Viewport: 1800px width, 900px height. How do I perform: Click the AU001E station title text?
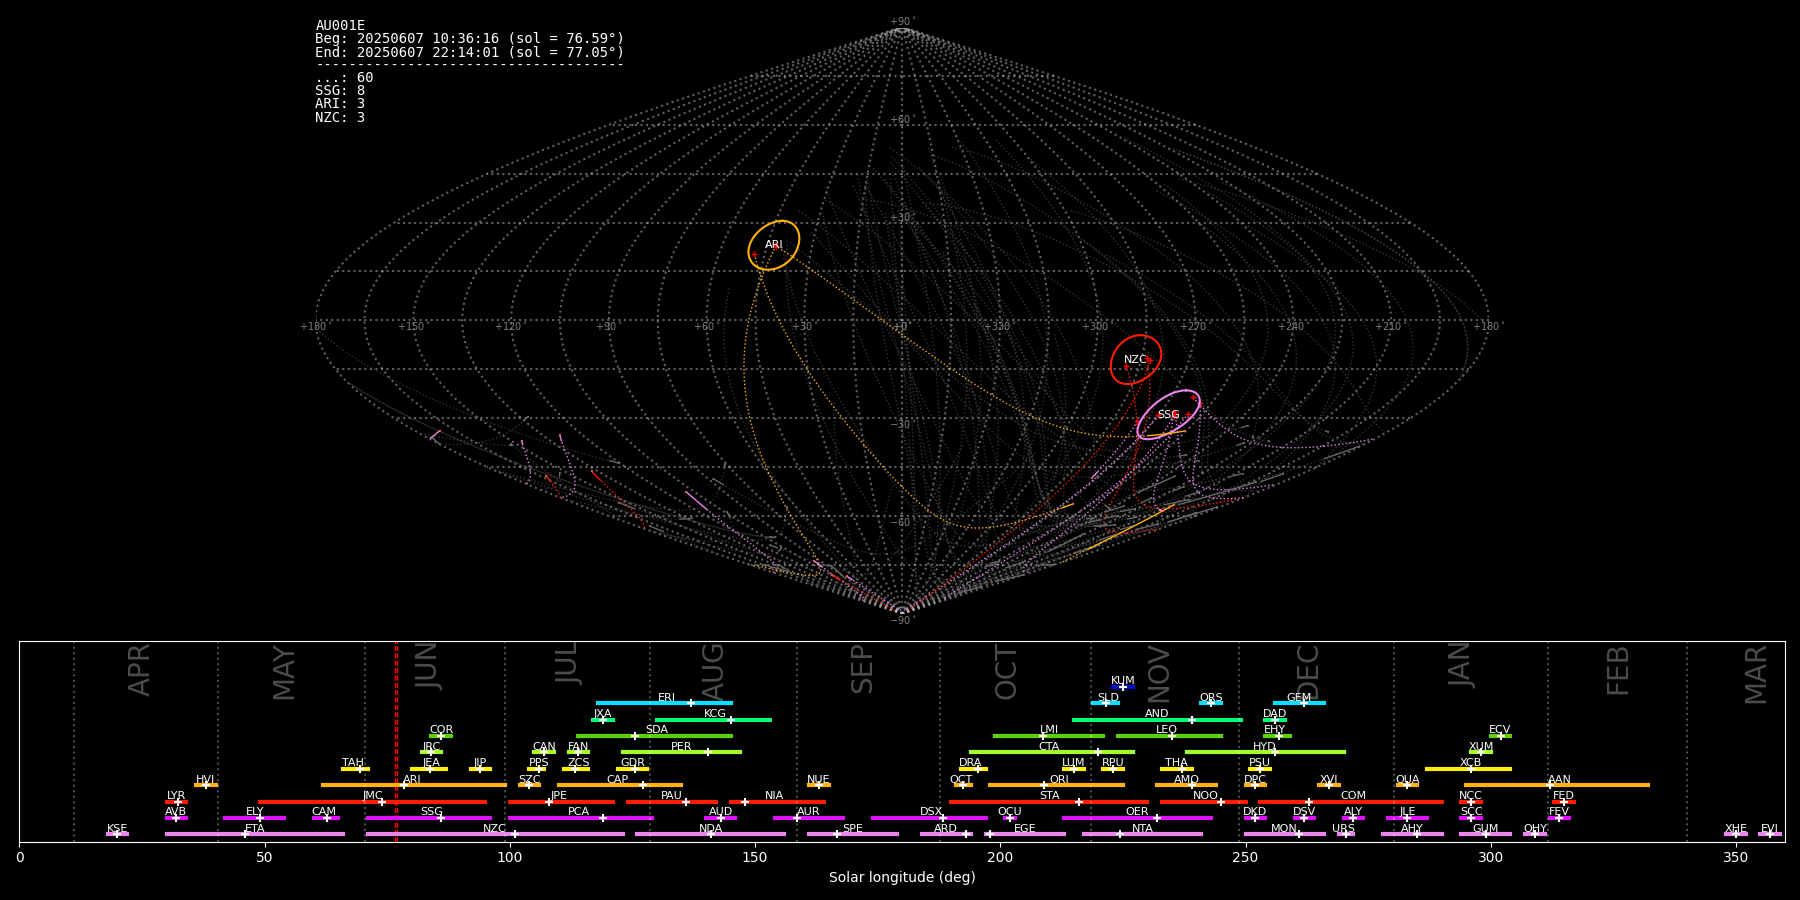coord(340,26)
